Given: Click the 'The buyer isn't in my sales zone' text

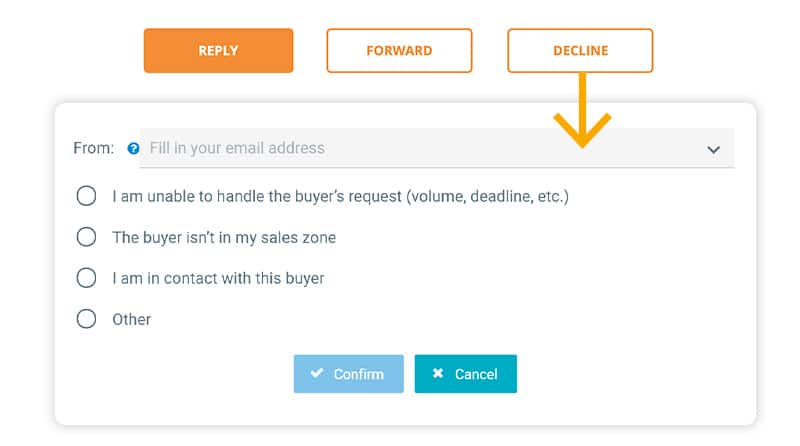Looking at the screenshot, I should pos(224,238).
